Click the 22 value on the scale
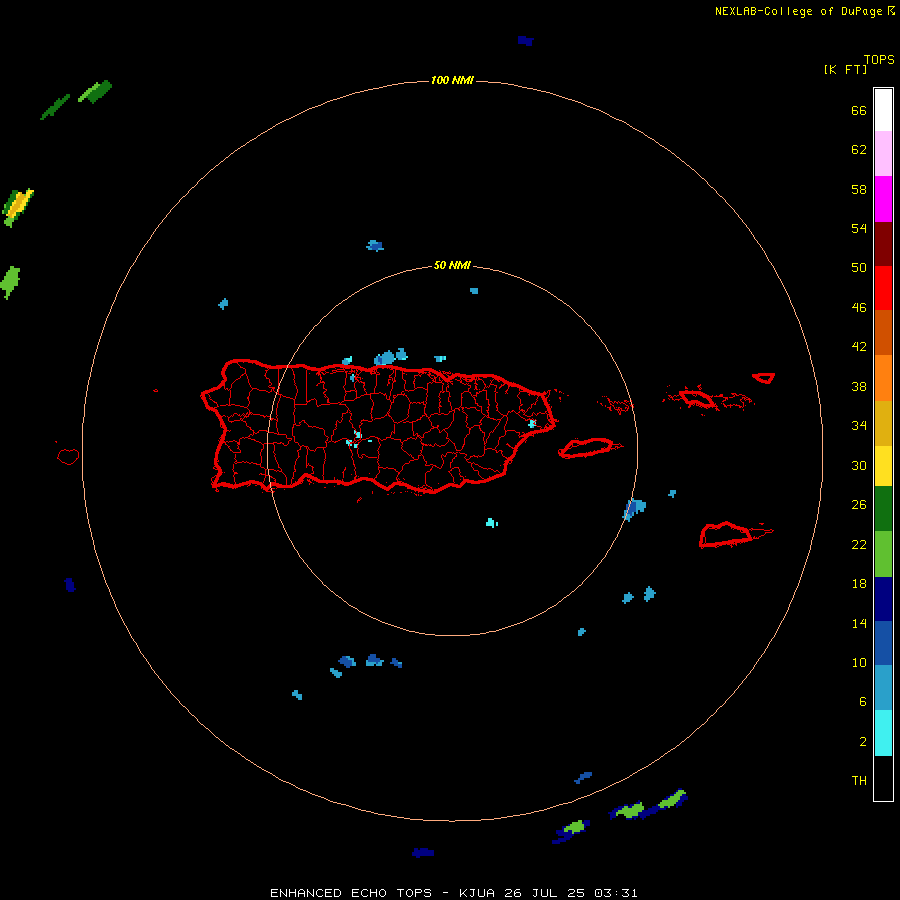 (x=859, y=544)
